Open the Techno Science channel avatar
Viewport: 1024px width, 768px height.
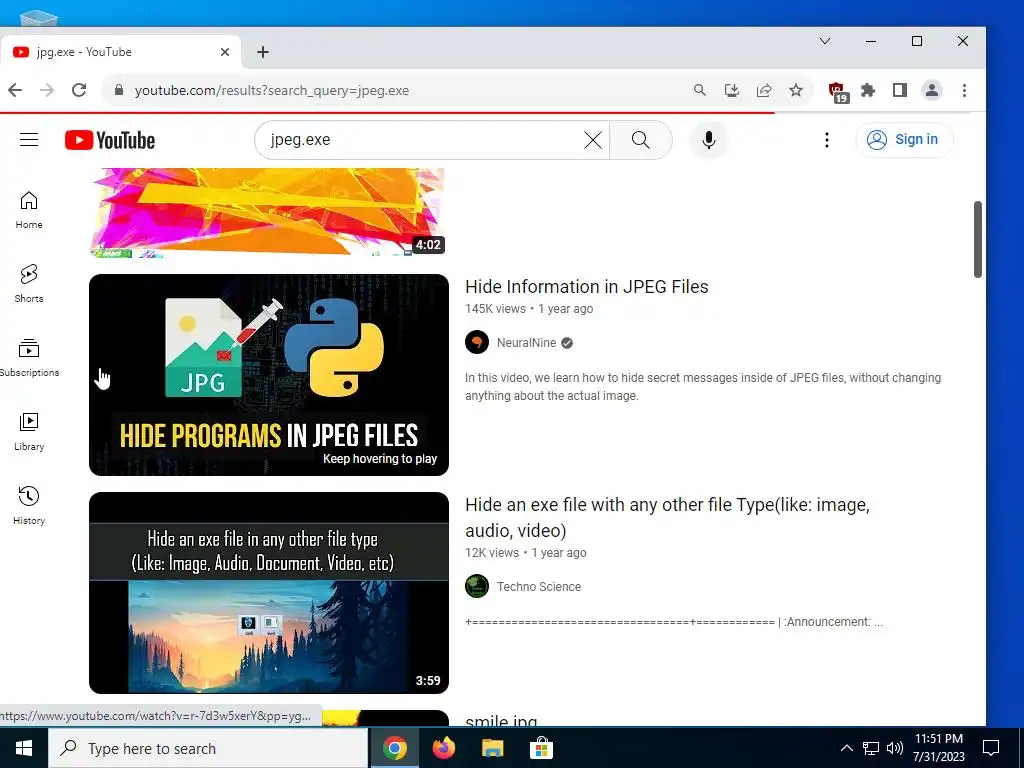pos(477,586)
